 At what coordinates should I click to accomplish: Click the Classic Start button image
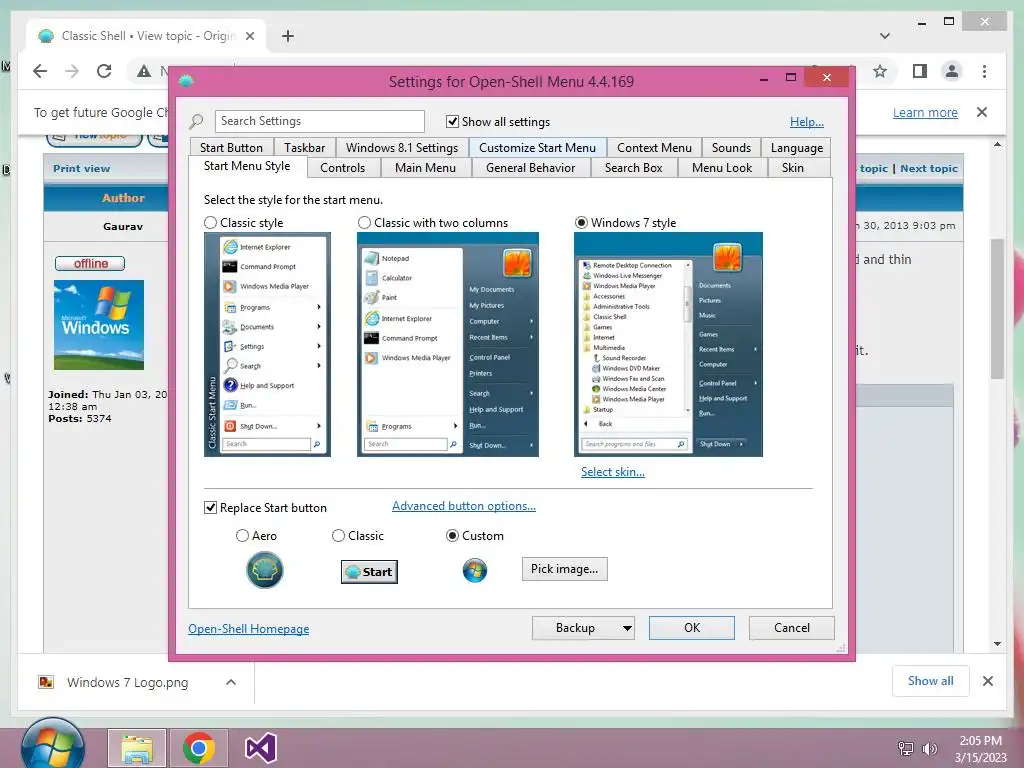coord(370,571)
